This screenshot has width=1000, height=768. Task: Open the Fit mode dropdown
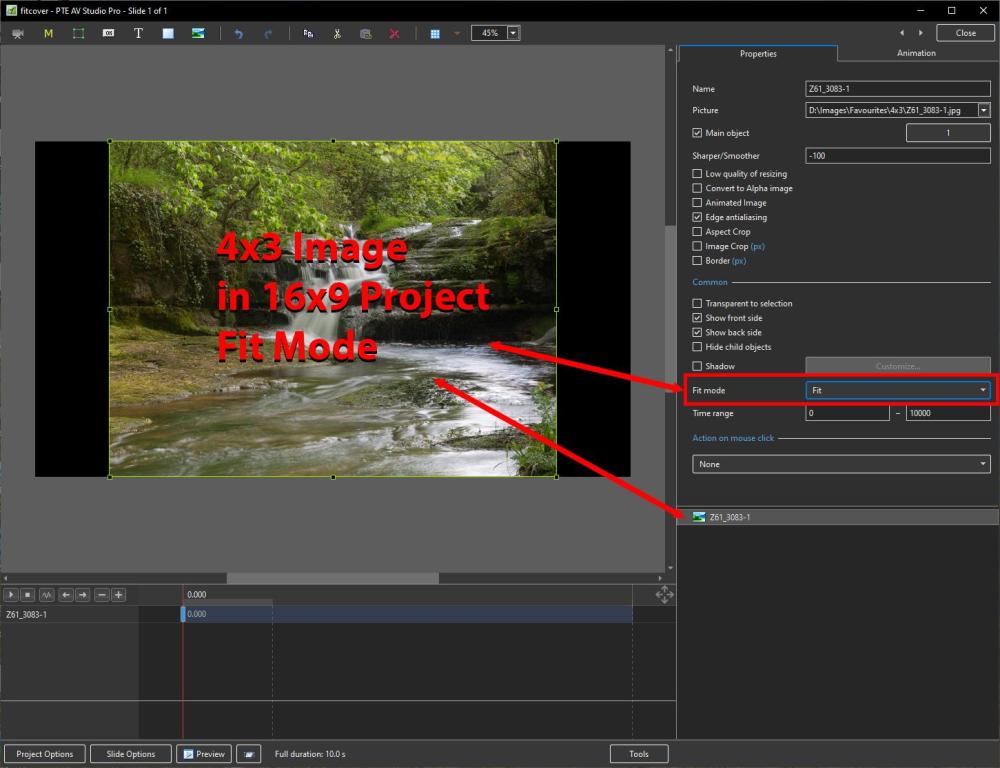tap(898, 390)
